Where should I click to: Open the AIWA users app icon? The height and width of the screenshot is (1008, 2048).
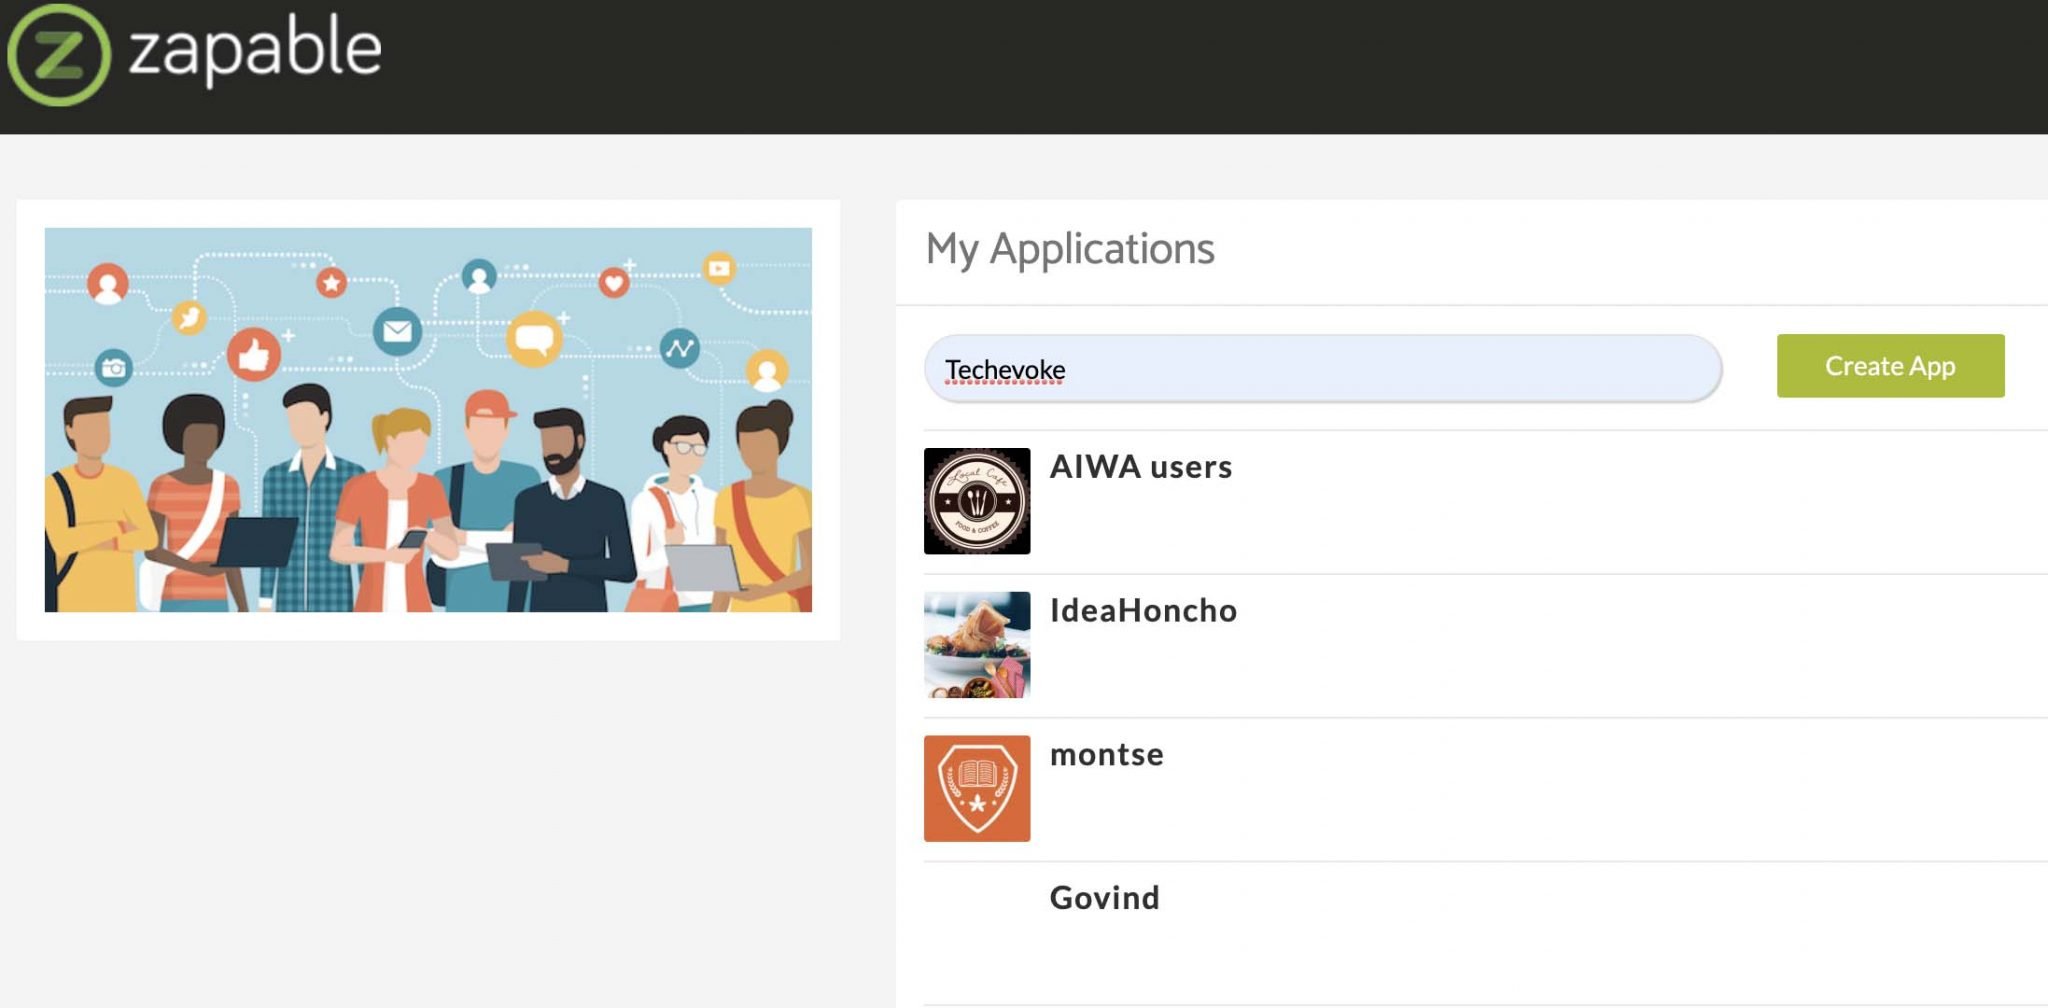click(x=977, y=501)
